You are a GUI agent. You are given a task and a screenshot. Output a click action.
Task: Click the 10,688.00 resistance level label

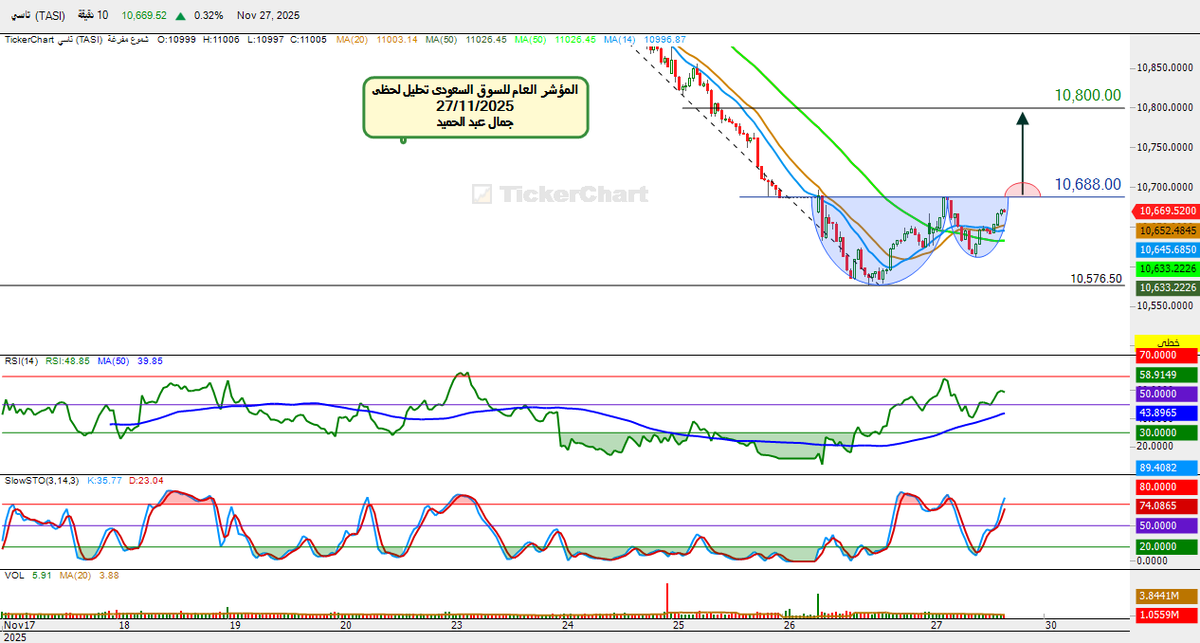pos(1087,185)
